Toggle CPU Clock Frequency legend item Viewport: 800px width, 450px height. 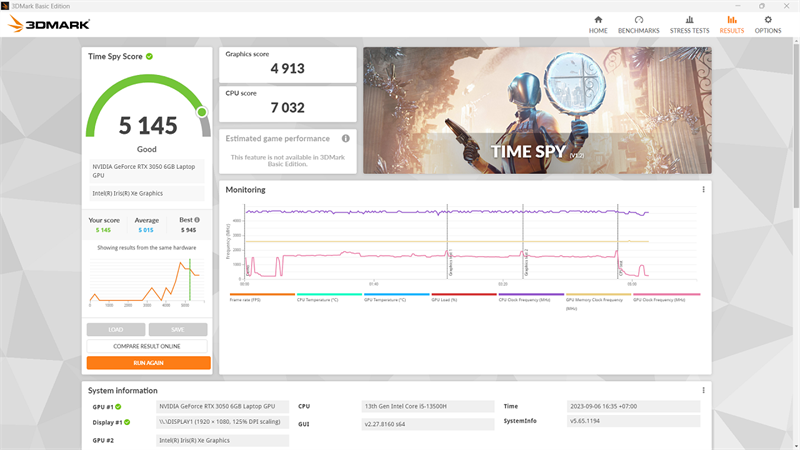[x=531, y=297]
